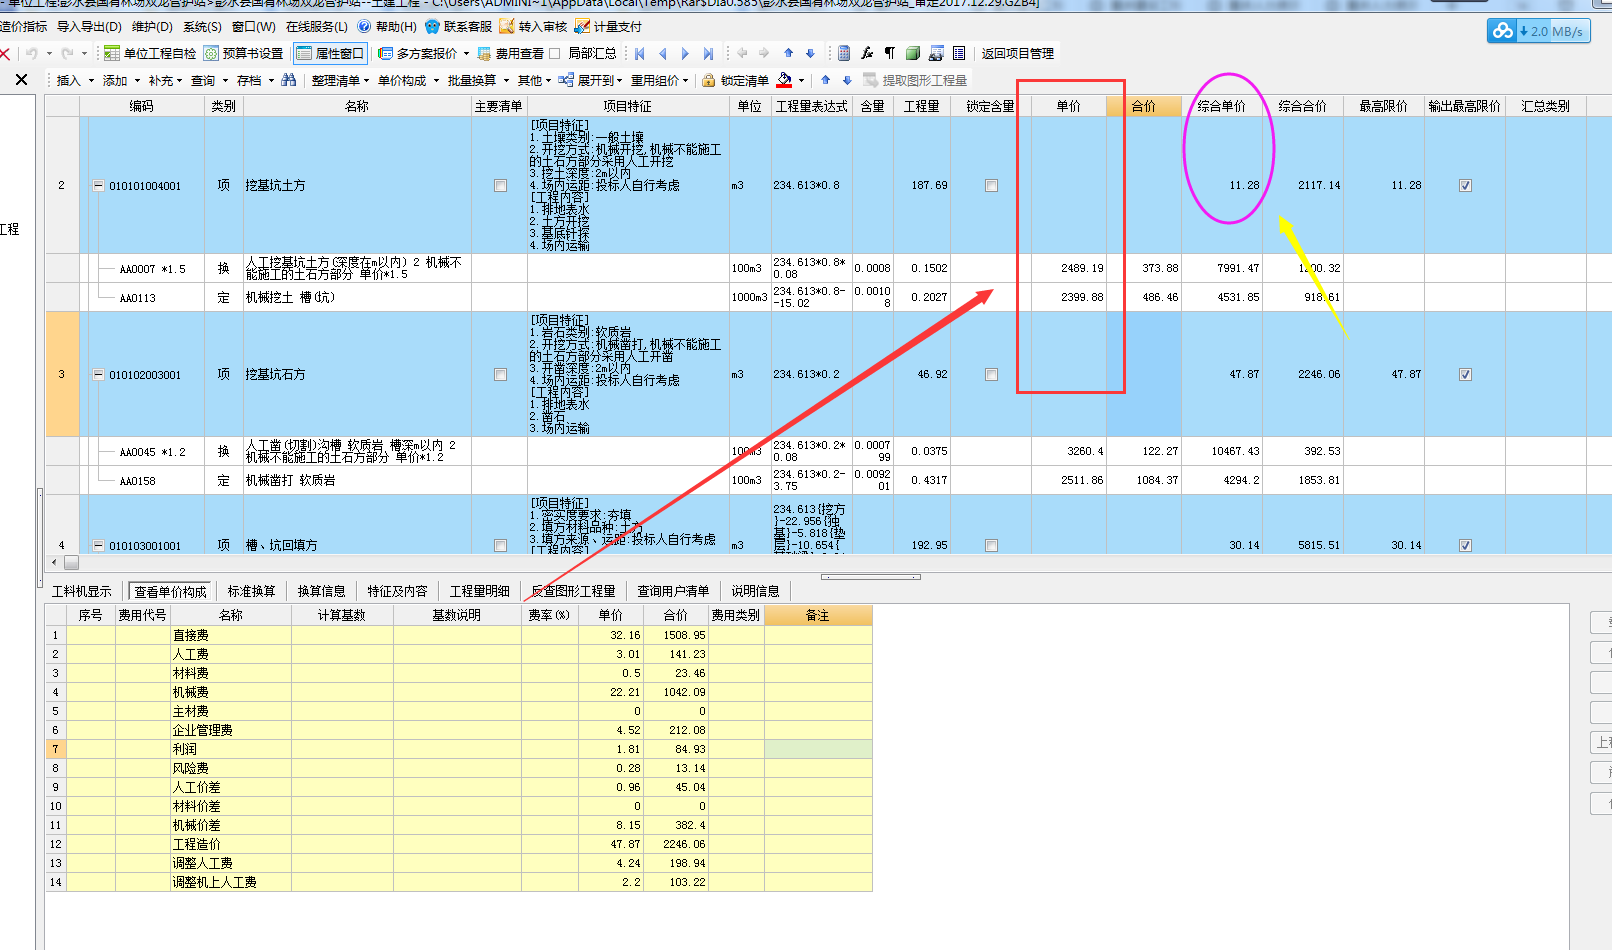Image resolution: width=1612 pixels, height=950 pixels.
Task: Close panel with black X icon
Action: (21, 79)
